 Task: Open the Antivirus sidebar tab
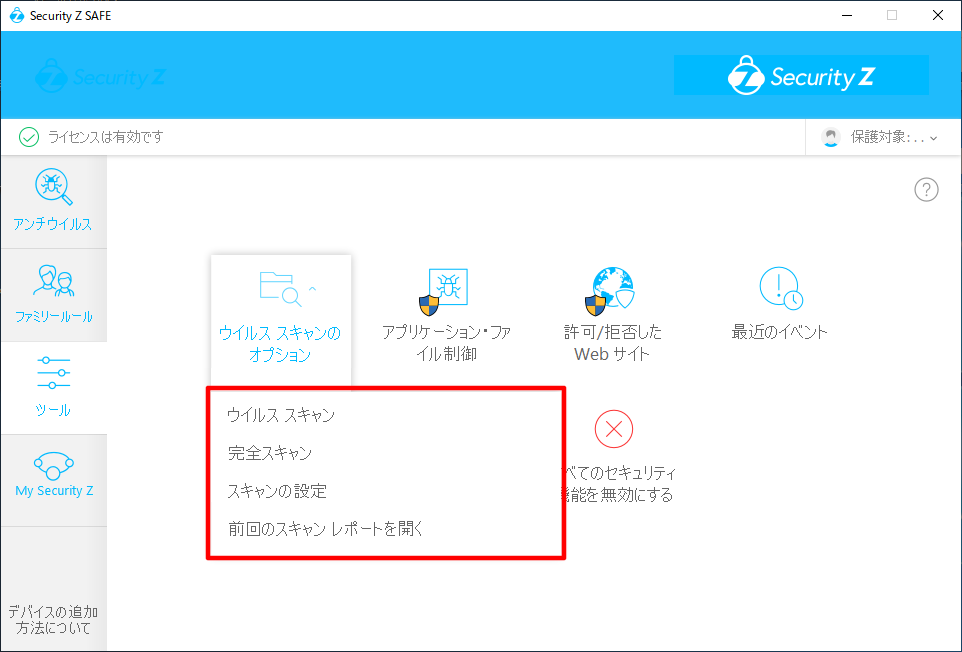pos(53,201)
